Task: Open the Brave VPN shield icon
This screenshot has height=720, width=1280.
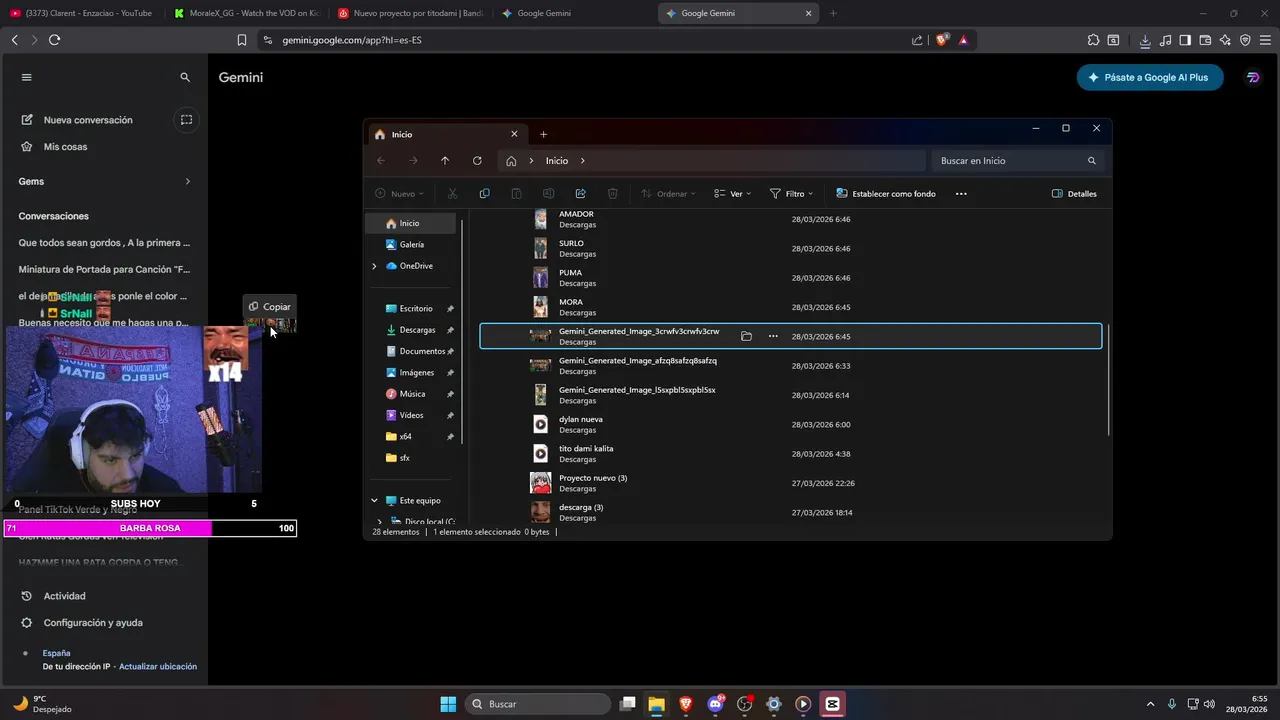Action: pos(1245,40)
